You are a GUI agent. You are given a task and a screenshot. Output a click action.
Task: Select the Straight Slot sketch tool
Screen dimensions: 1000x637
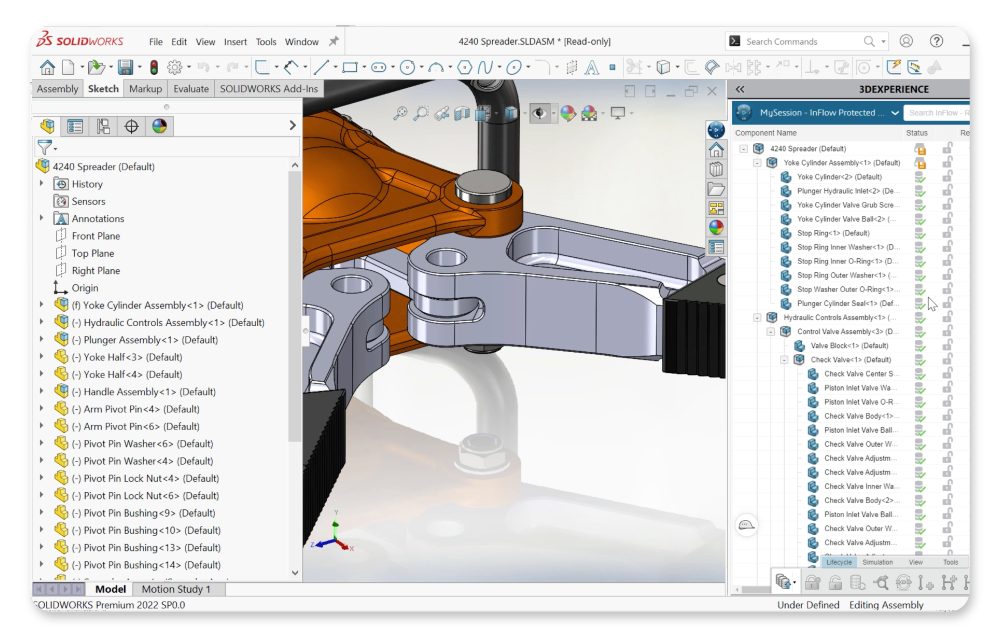(378, 67)
